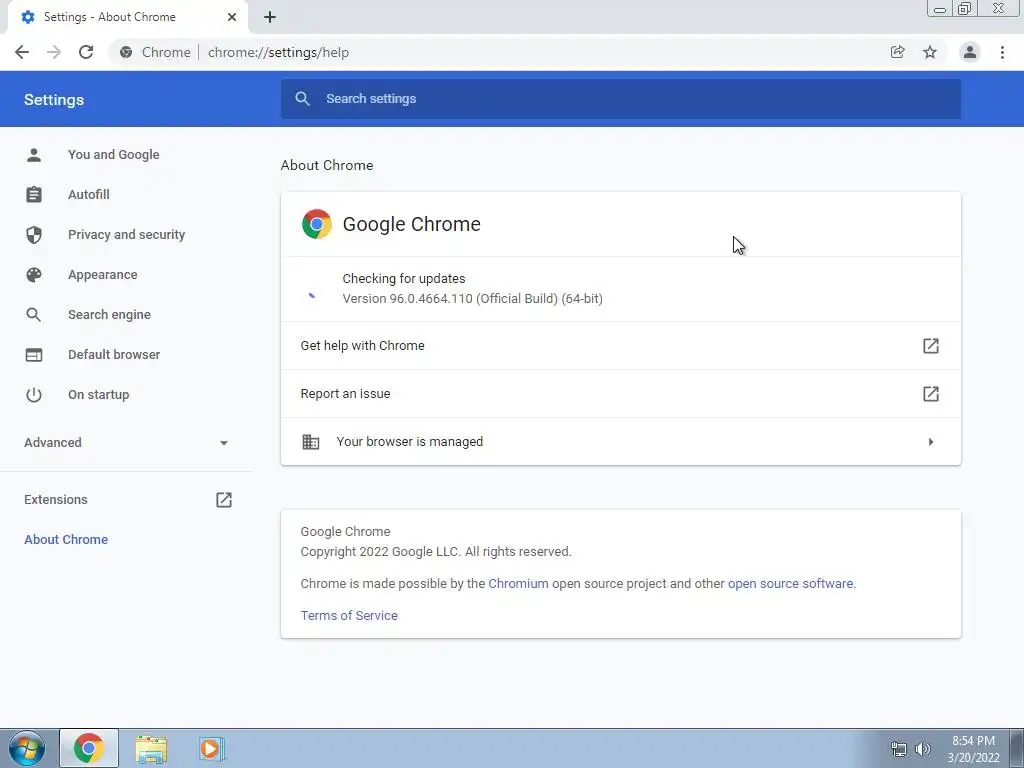
Task: Click the Default browser window icon
Action: [x=34, y=355]
